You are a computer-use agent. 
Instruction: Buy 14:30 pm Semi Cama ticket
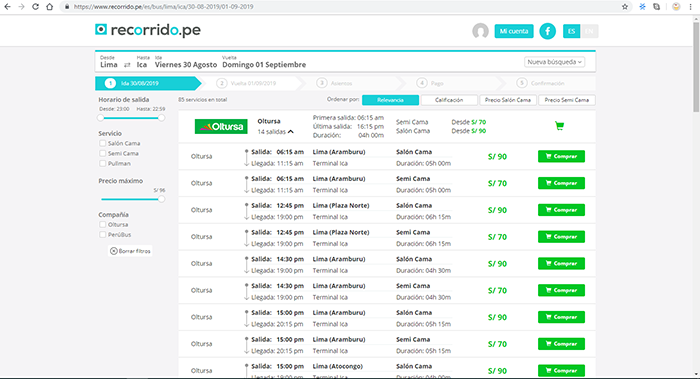click(561, 290)
